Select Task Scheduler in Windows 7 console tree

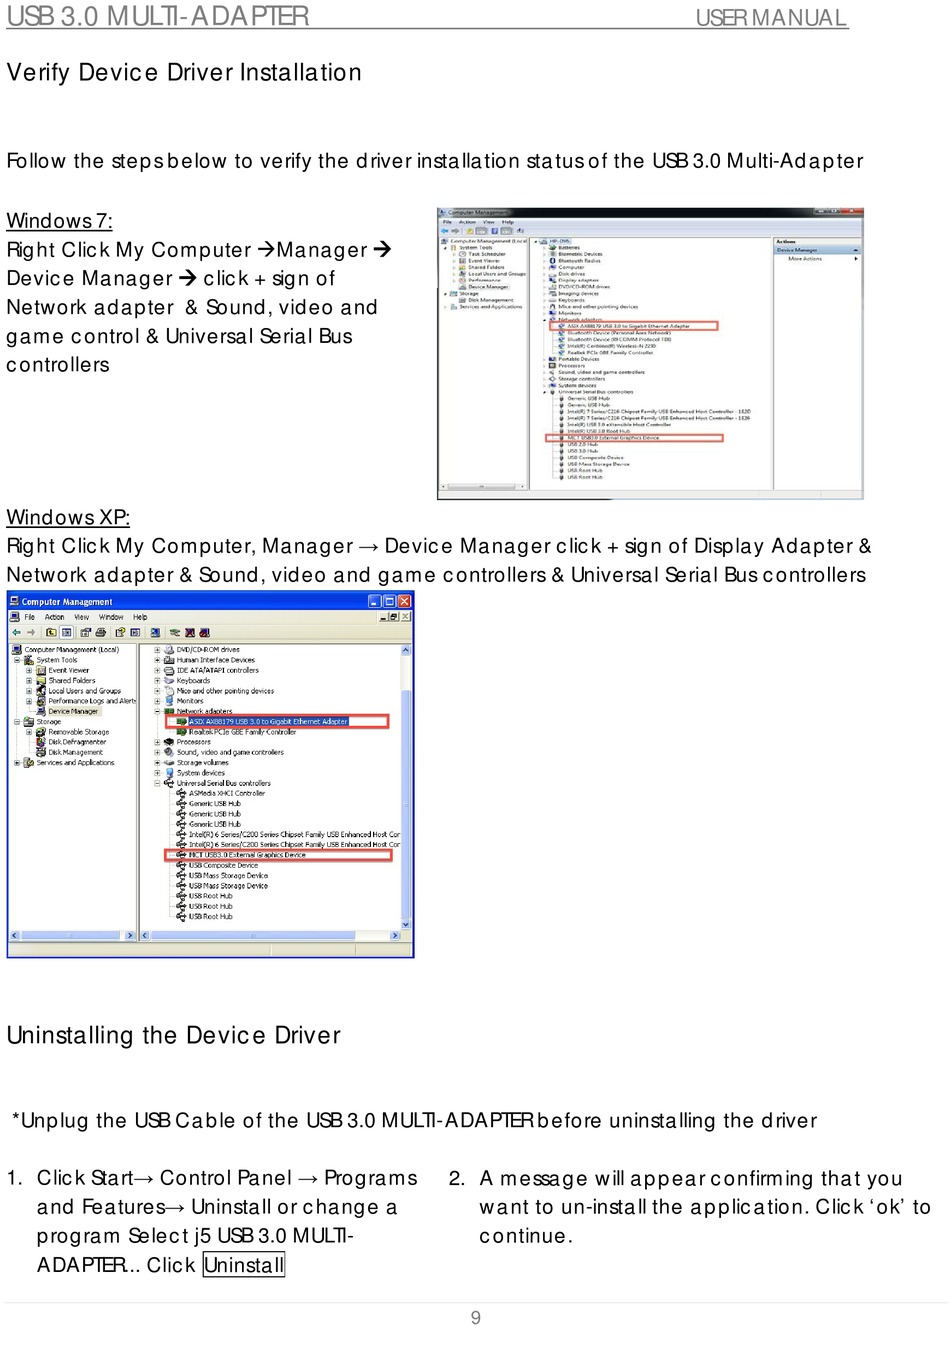tap(487, 254)
